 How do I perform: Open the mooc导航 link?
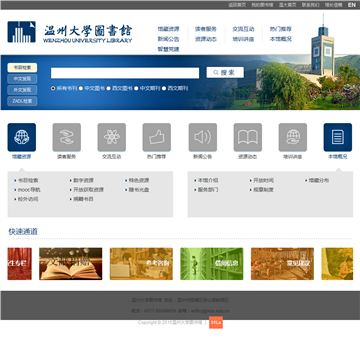click(x=29, y=190)
